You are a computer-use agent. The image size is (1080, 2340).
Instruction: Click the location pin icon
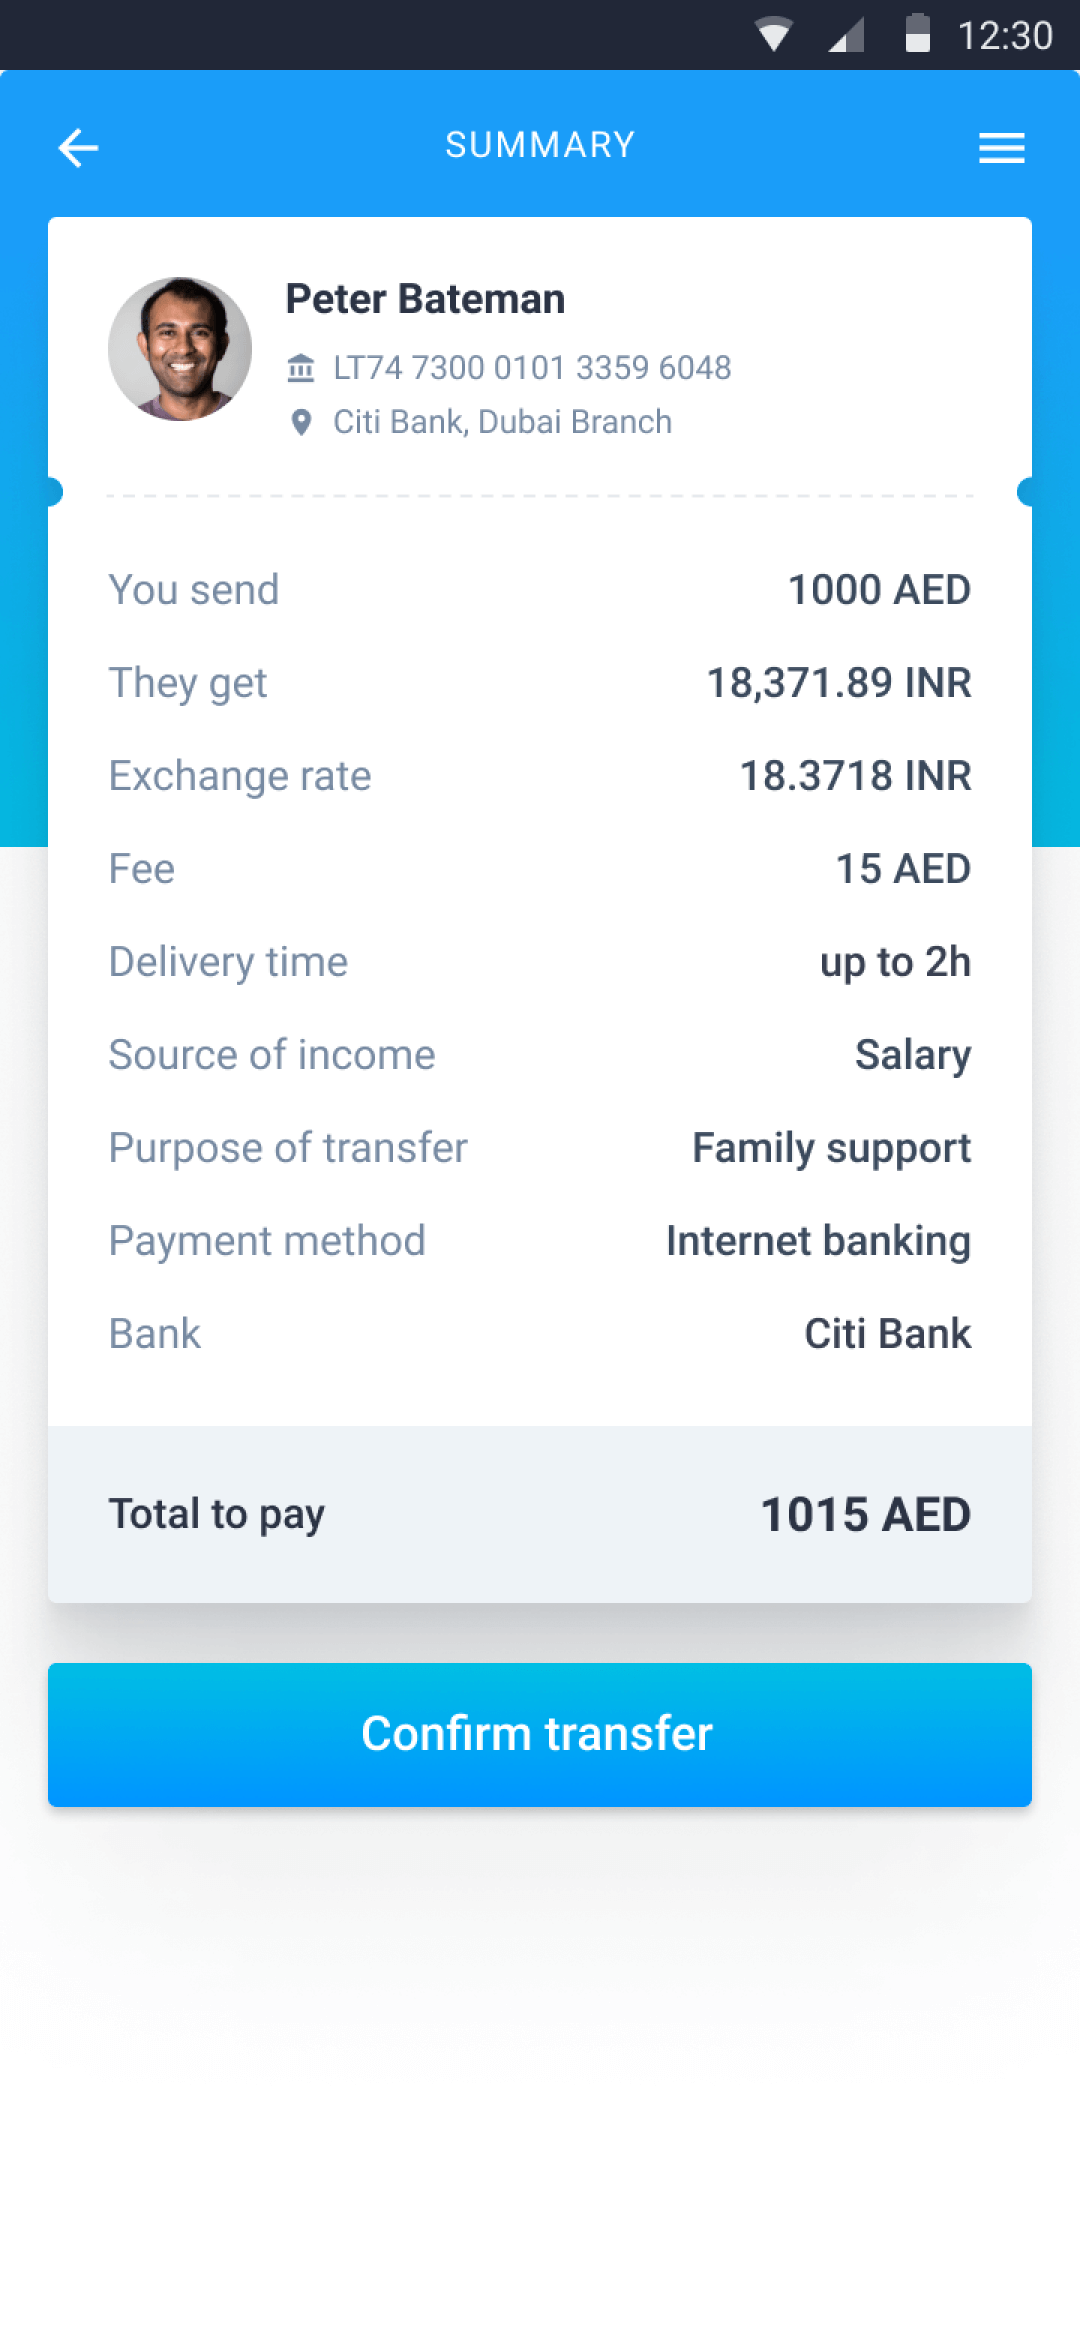pyautogui.click(x=301, y=423)
